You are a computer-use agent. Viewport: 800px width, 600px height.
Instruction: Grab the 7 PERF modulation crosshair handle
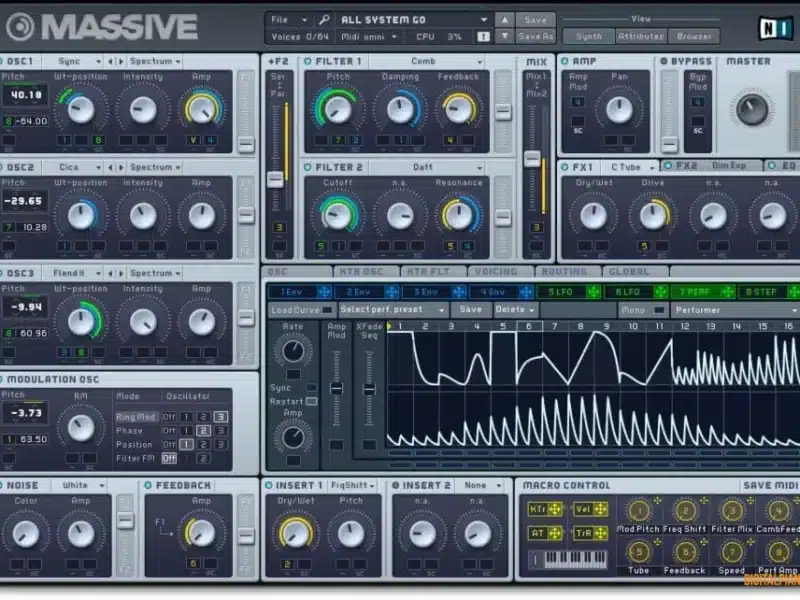pos(728,292)
